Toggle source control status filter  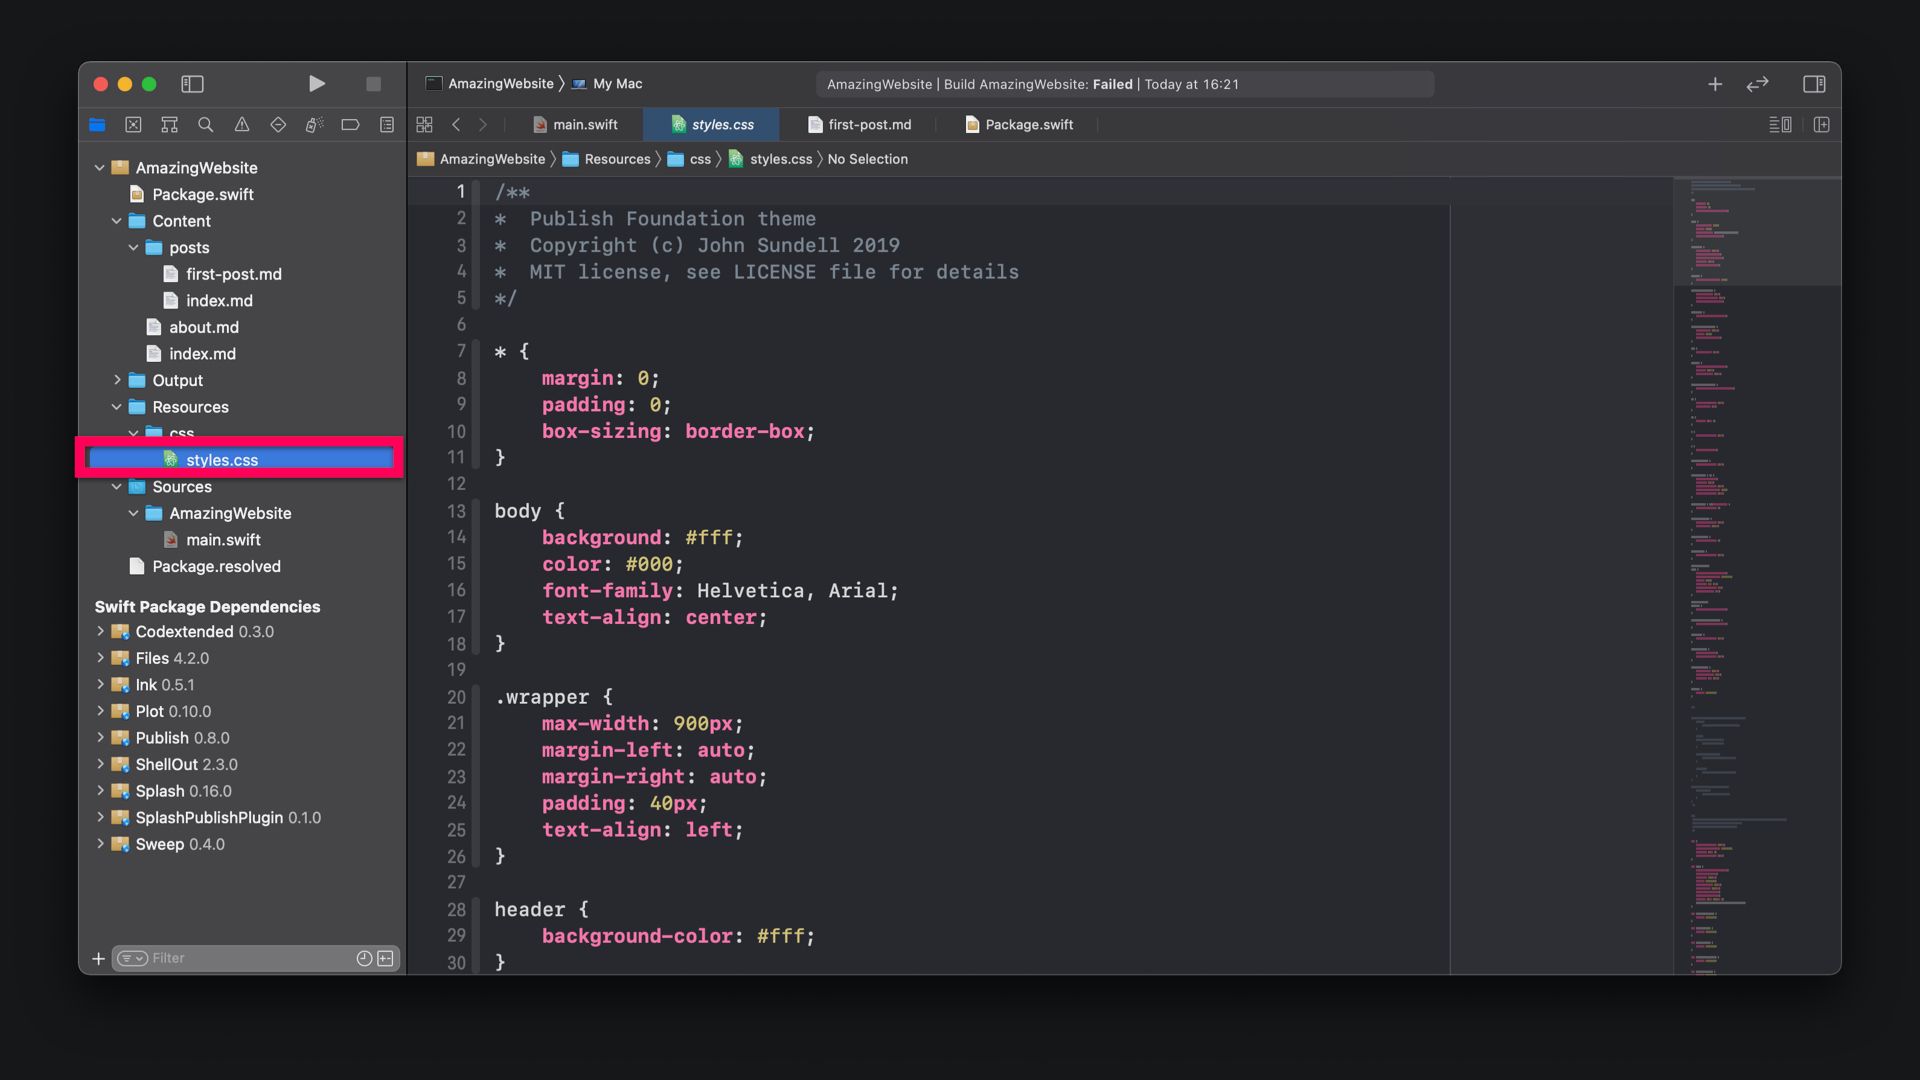(x=385, y=958)
